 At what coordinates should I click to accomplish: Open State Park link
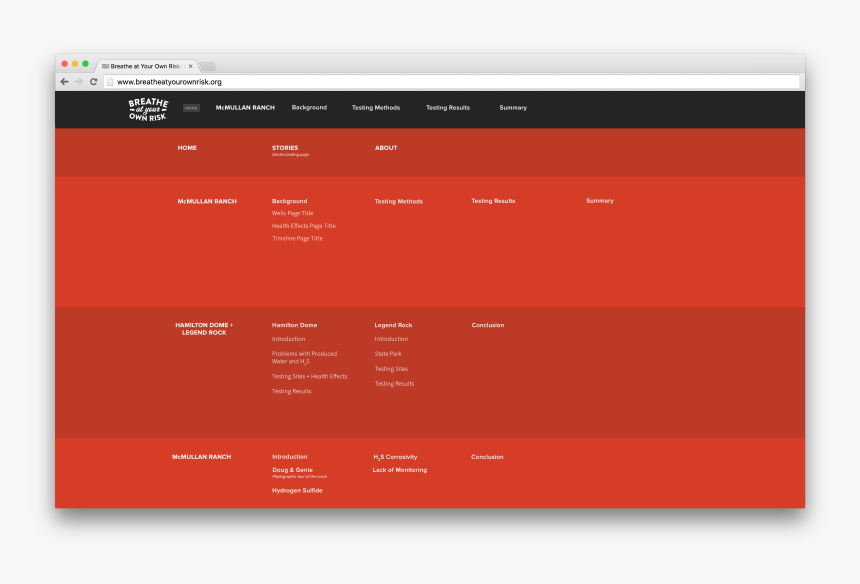click(388, 354)
